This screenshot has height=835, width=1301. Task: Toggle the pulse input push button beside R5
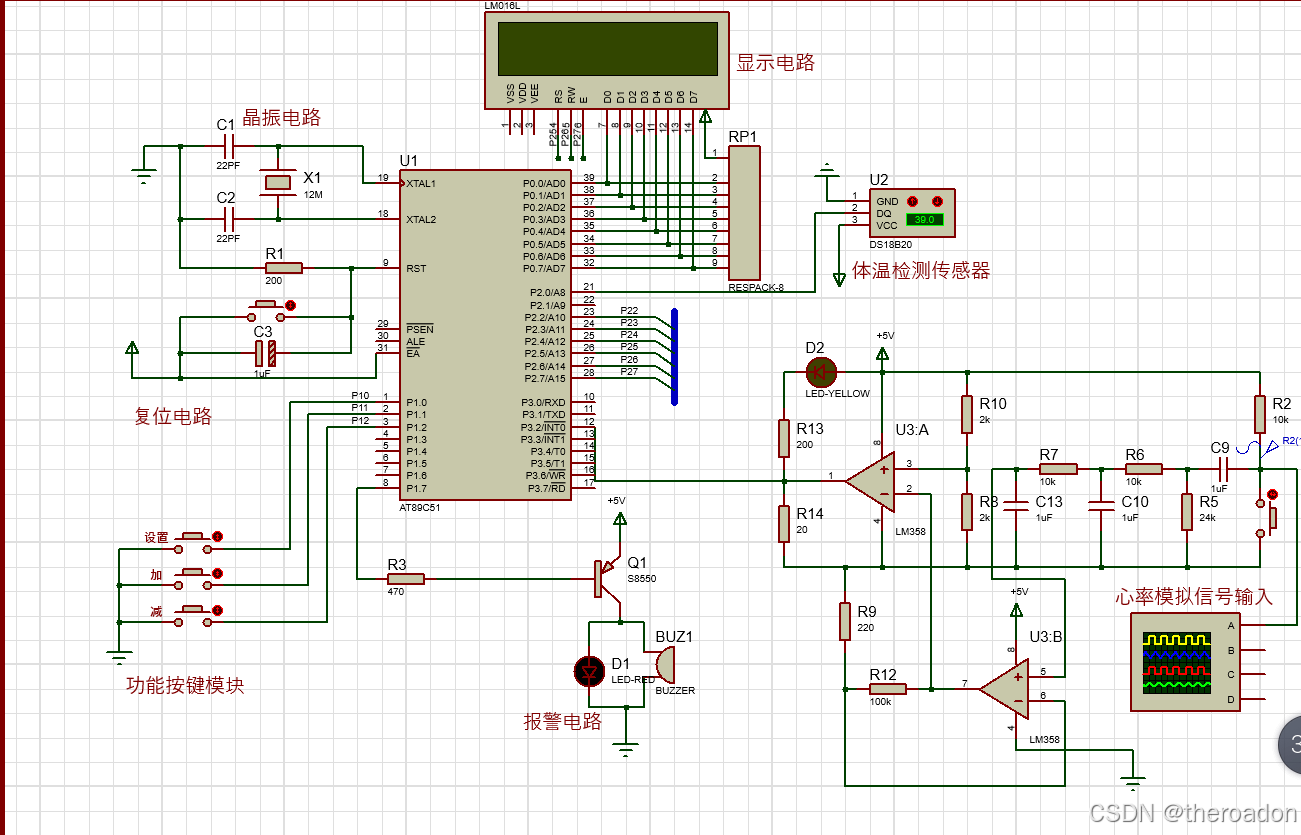click(1273, 494)
